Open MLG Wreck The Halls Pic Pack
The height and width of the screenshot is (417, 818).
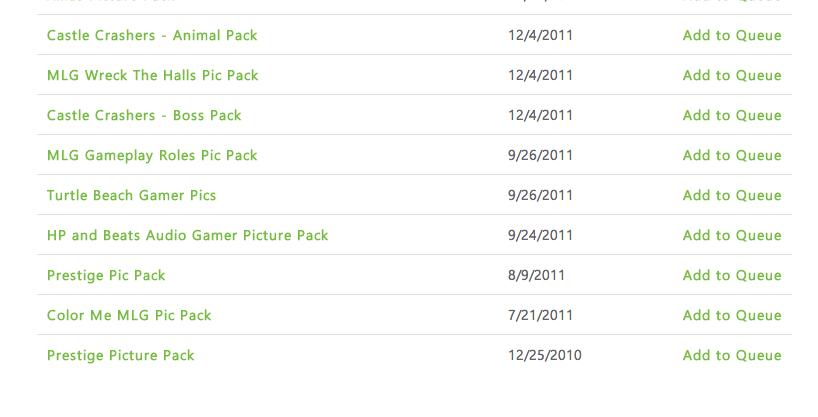coord(152,75)
